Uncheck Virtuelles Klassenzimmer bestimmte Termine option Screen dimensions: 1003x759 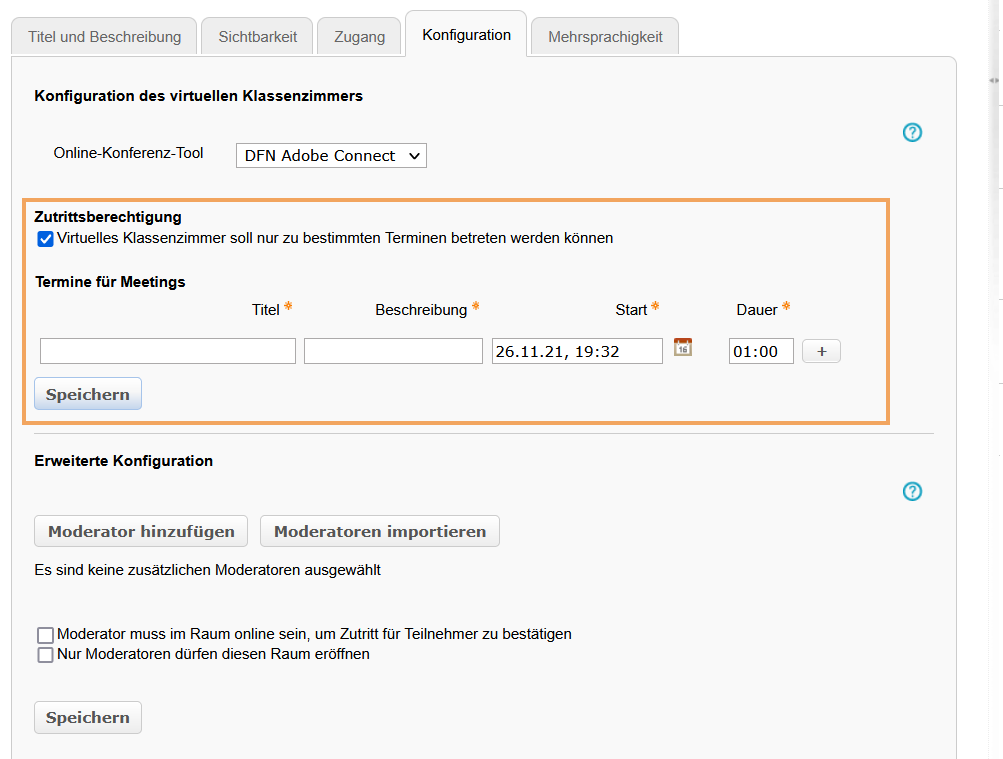[x=44, y=238]
